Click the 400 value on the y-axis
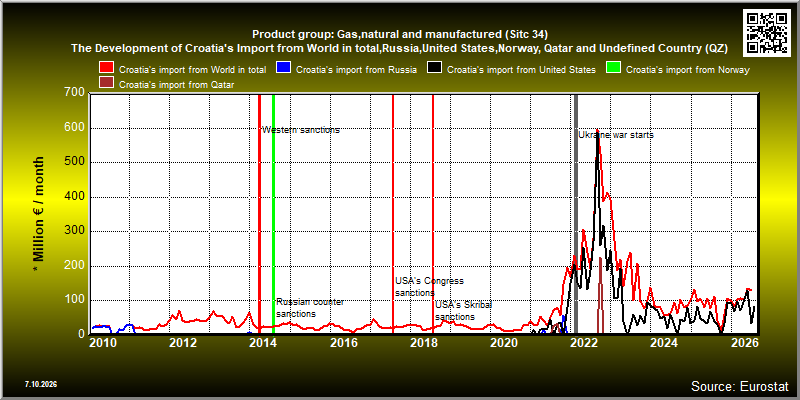Screen dimensions: 800x400 pos(75,197)
